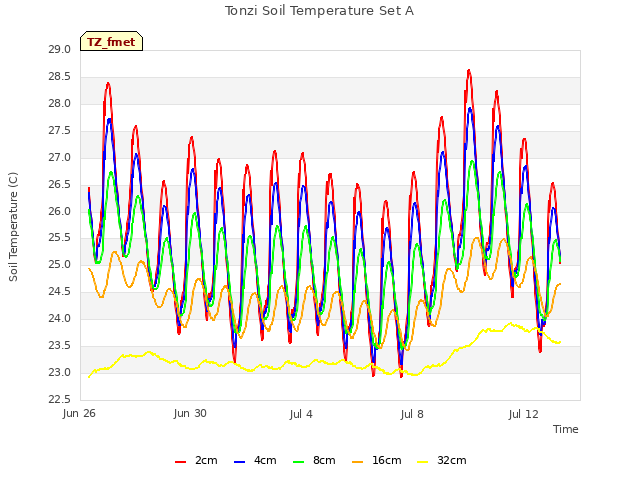640x480 pixels.
Task: Select the 2cm legend label
Action: tap(206, 460)
